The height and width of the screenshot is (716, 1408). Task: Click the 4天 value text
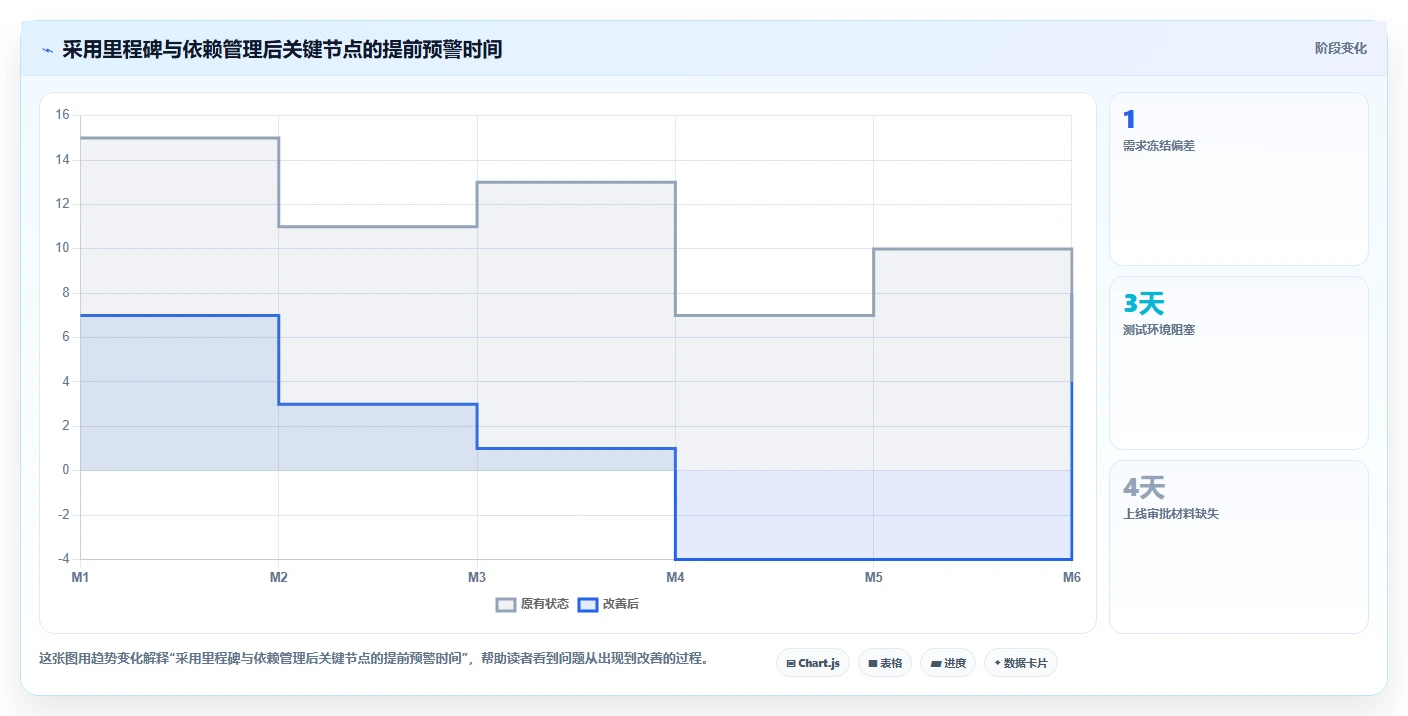tap(1144, 488)
